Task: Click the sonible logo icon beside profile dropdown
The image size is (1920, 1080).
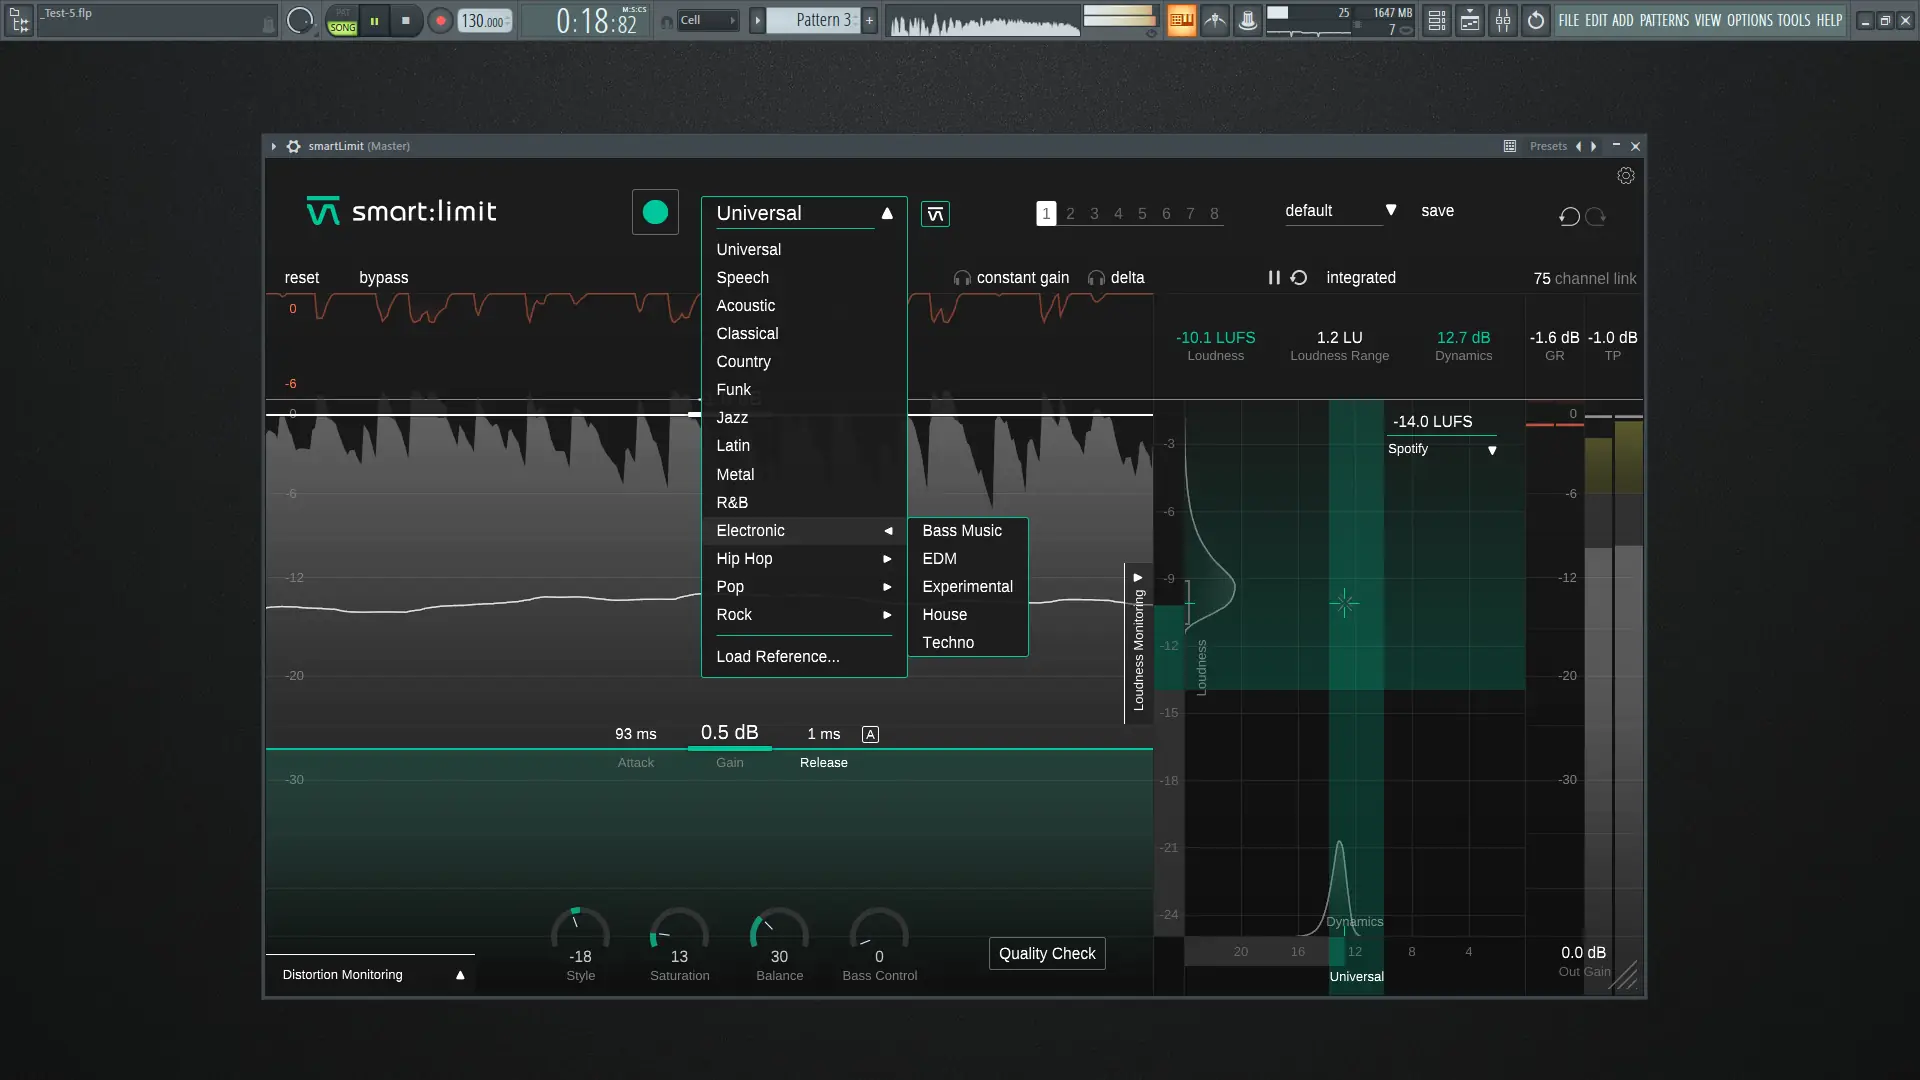Action: [935, 214]
